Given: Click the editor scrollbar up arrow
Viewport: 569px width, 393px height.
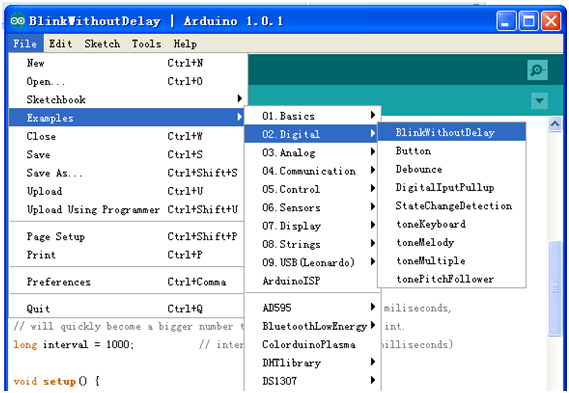Looking at the screenshot, I should 555,124.
